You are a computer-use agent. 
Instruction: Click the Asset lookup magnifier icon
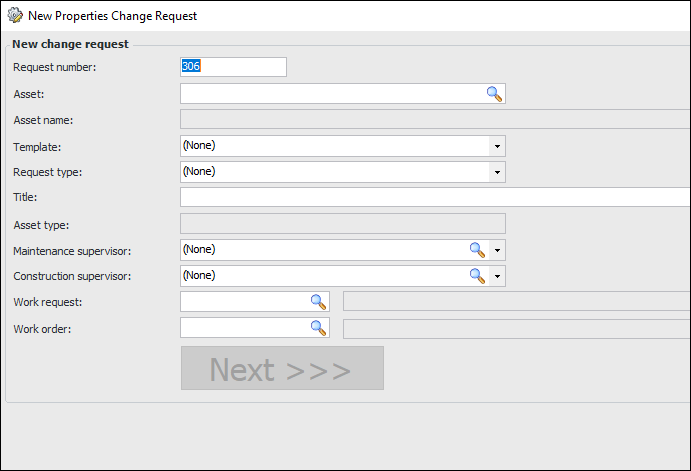pos(494,94)
